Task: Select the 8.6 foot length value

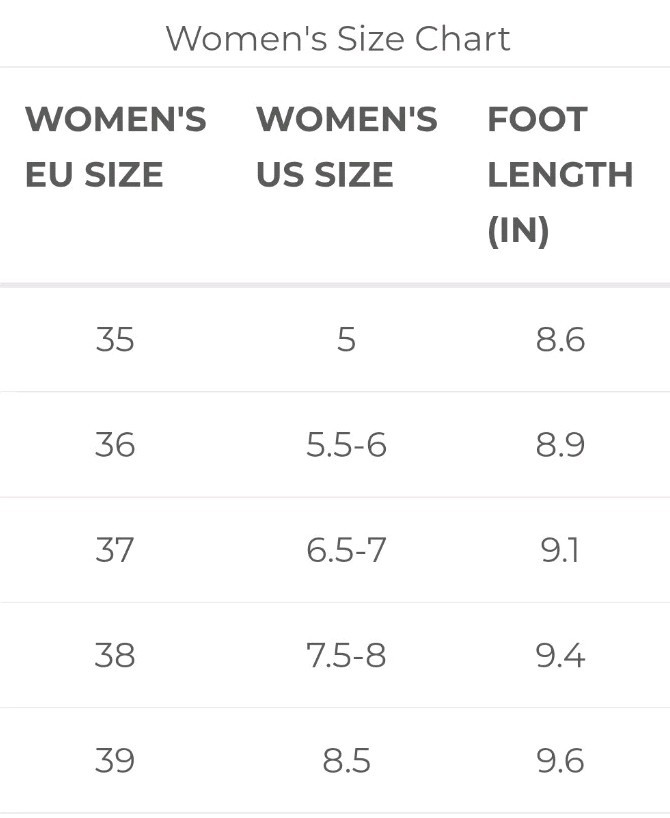Action: [x=560, y=340]
